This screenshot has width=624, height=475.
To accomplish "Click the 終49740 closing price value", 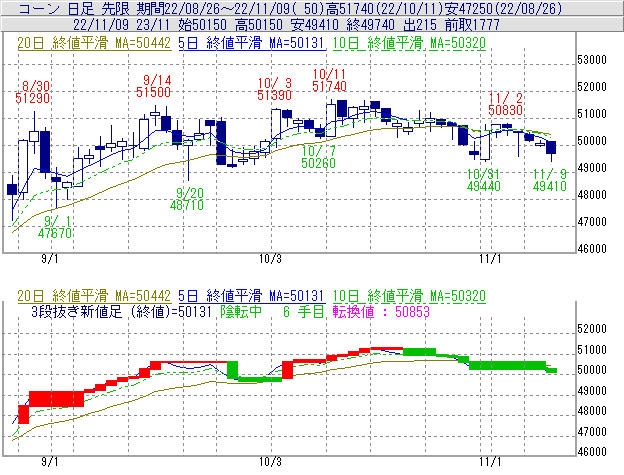I will coord(371,25).
